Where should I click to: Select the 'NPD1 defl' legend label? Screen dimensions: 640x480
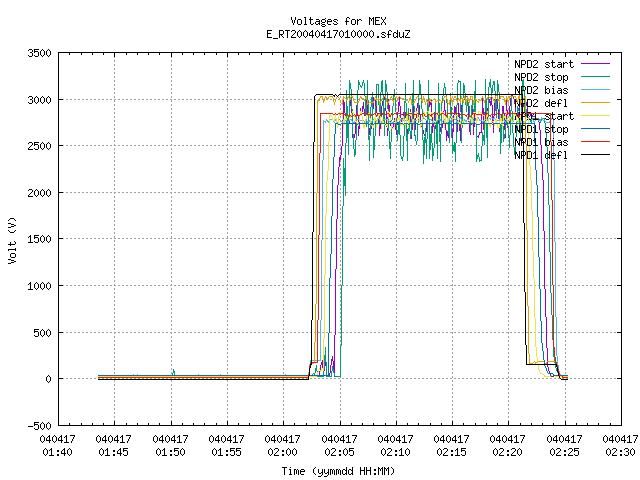pyautogui.click(x=541, y=156)
